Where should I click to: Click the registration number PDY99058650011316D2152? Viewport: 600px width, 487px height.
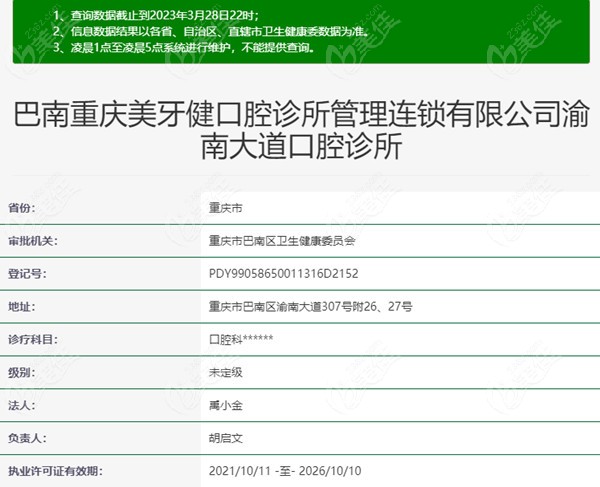pyautogui.click(x=282, y=273)
